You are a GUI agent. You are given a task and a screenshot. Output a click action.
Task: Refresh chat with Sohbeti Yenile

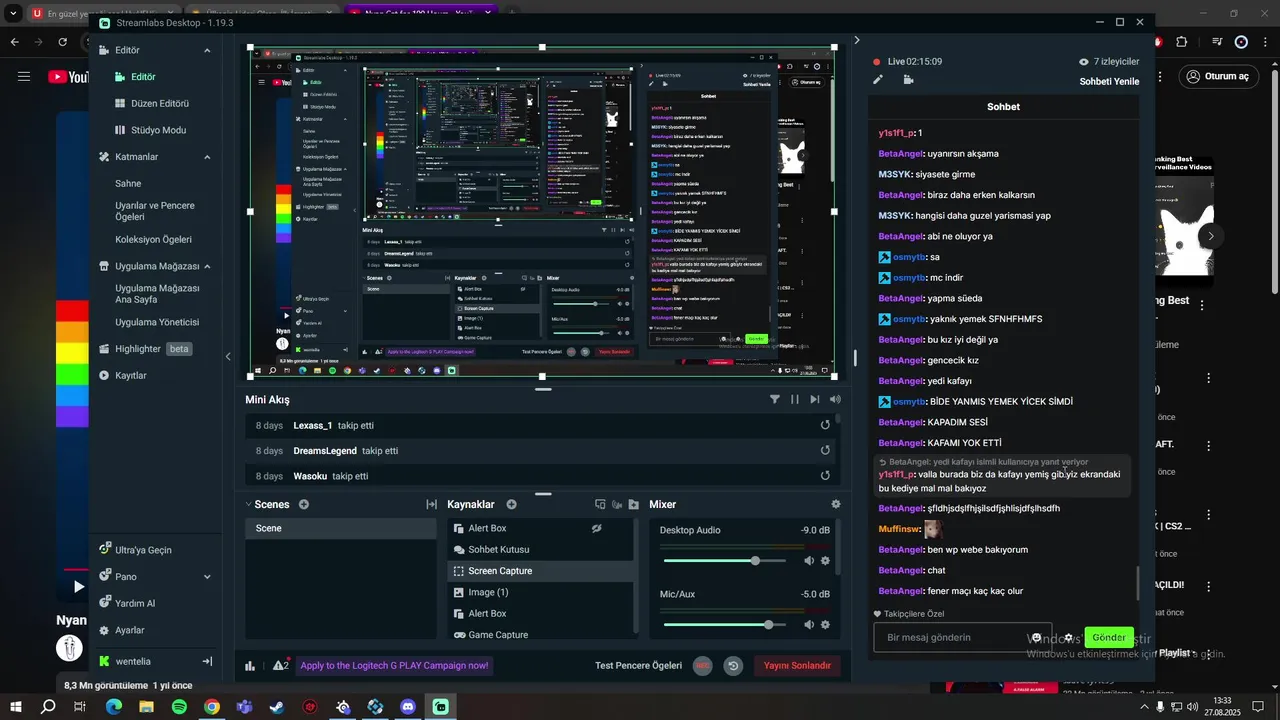click(x=1109, y=82)
